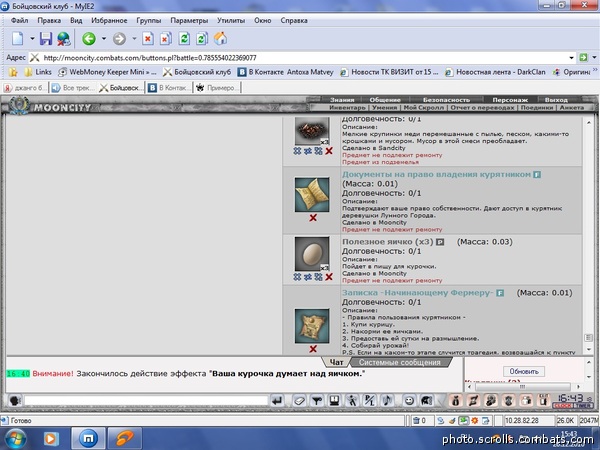
Task: Open the Правка menu
Action: click(49, 21)
